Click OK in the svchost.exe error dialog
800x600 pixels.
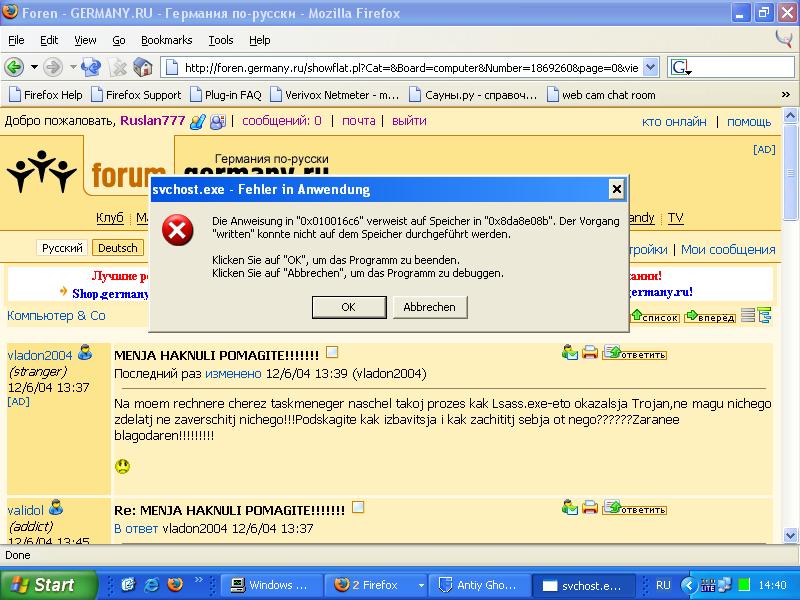click(349, 307)
